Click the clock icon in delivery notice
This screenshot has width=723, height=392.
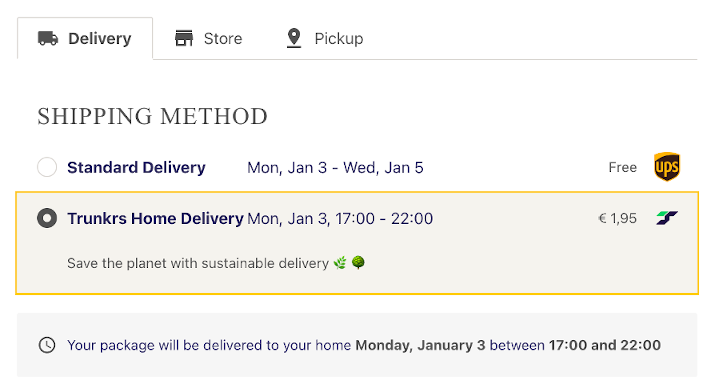click(47, 345)
